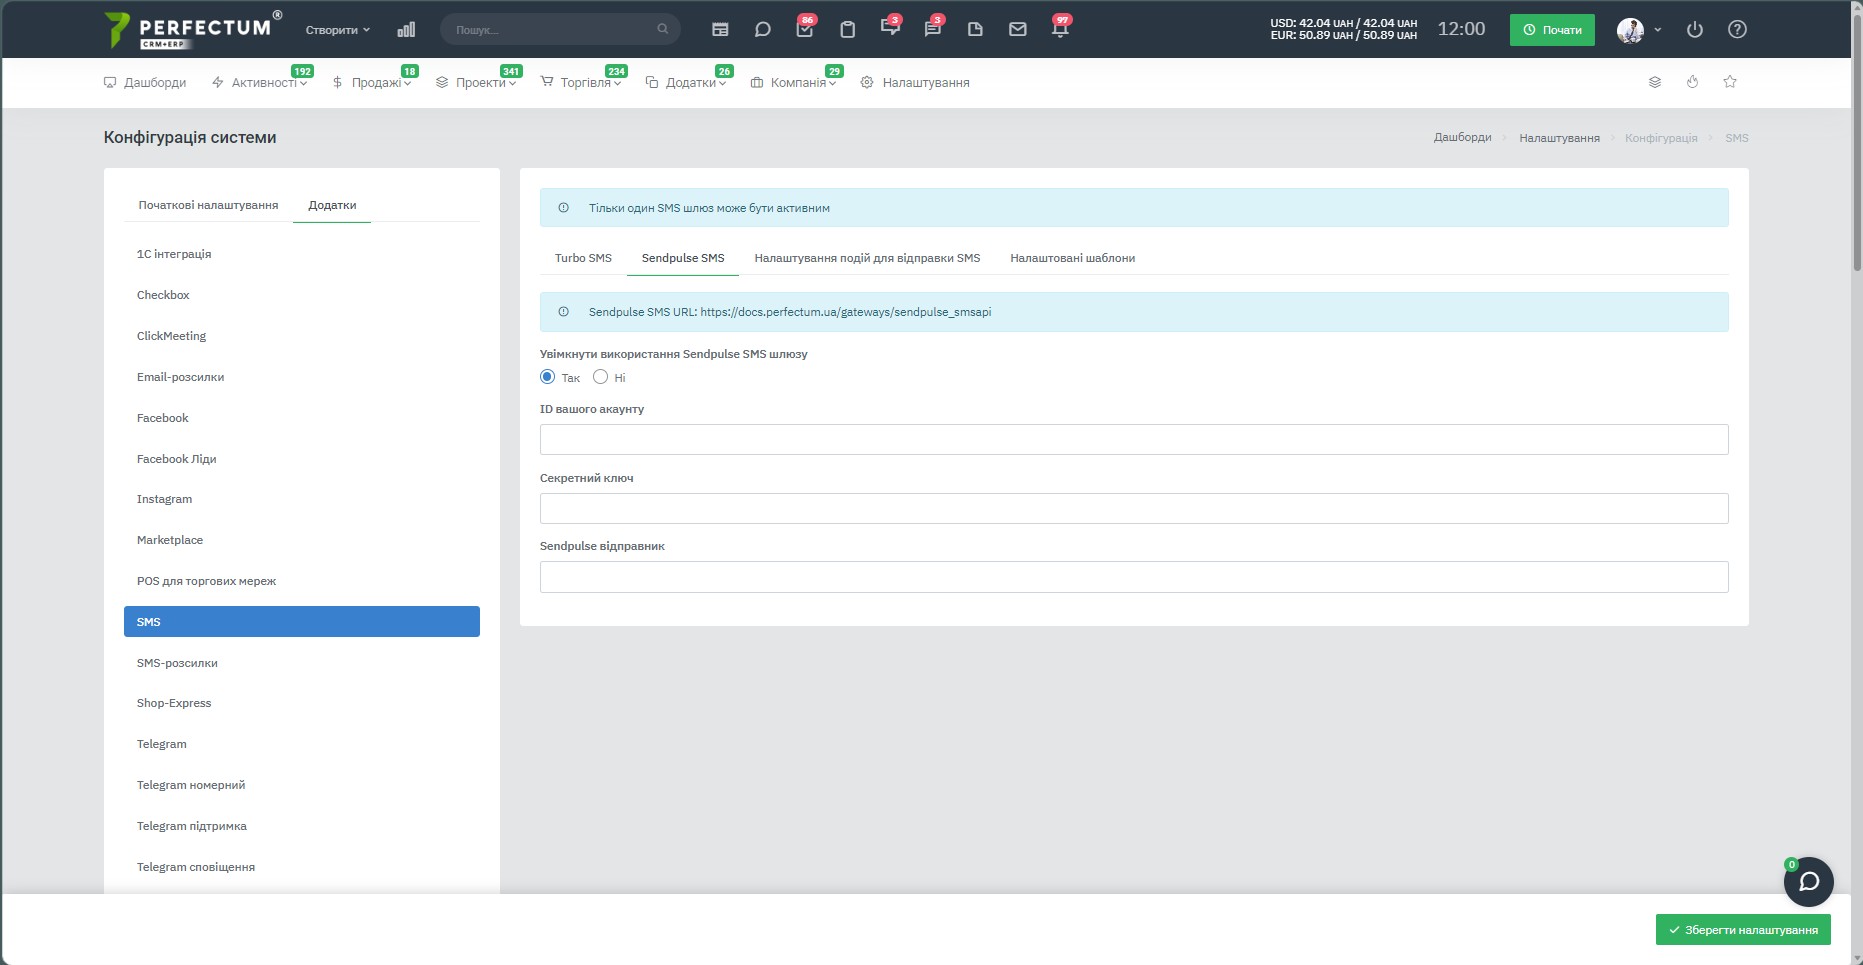Switch to the Turbo SMS tab
This screenshot has height=965, width=1863.
(583, 258)
